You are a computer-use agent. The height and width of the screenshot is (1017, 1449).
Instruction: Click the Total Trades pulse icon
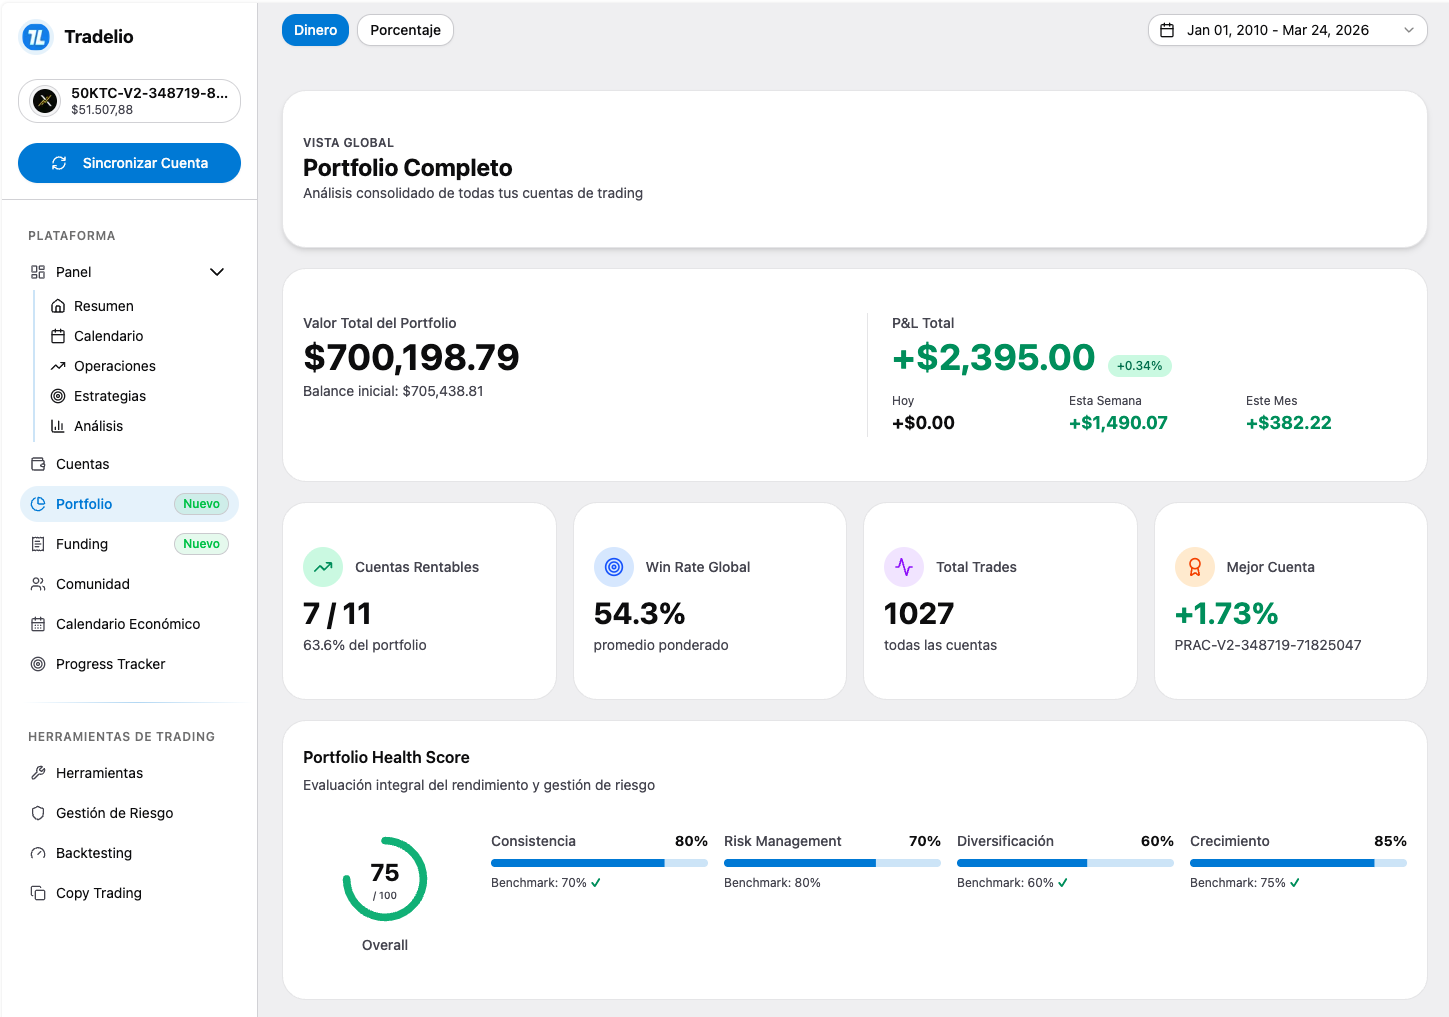pyautogui.click(x=904, y=567)
